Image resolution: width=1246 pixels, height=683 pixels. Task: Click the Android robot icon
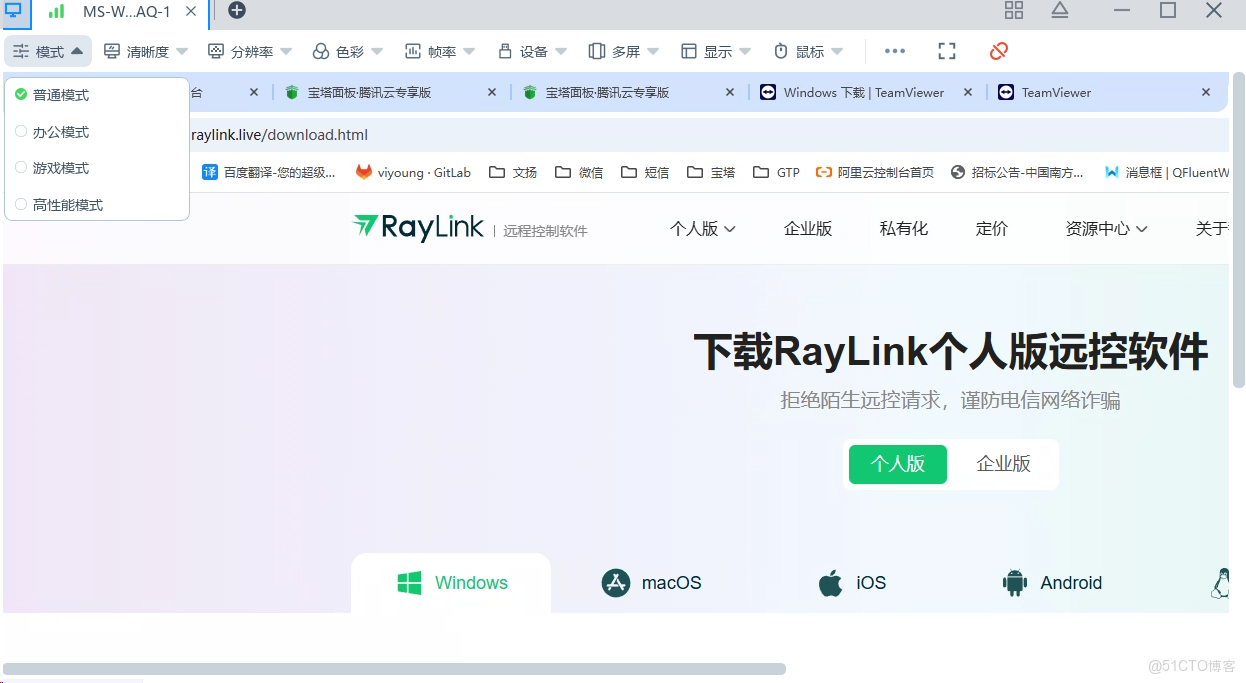[1015, 583]
